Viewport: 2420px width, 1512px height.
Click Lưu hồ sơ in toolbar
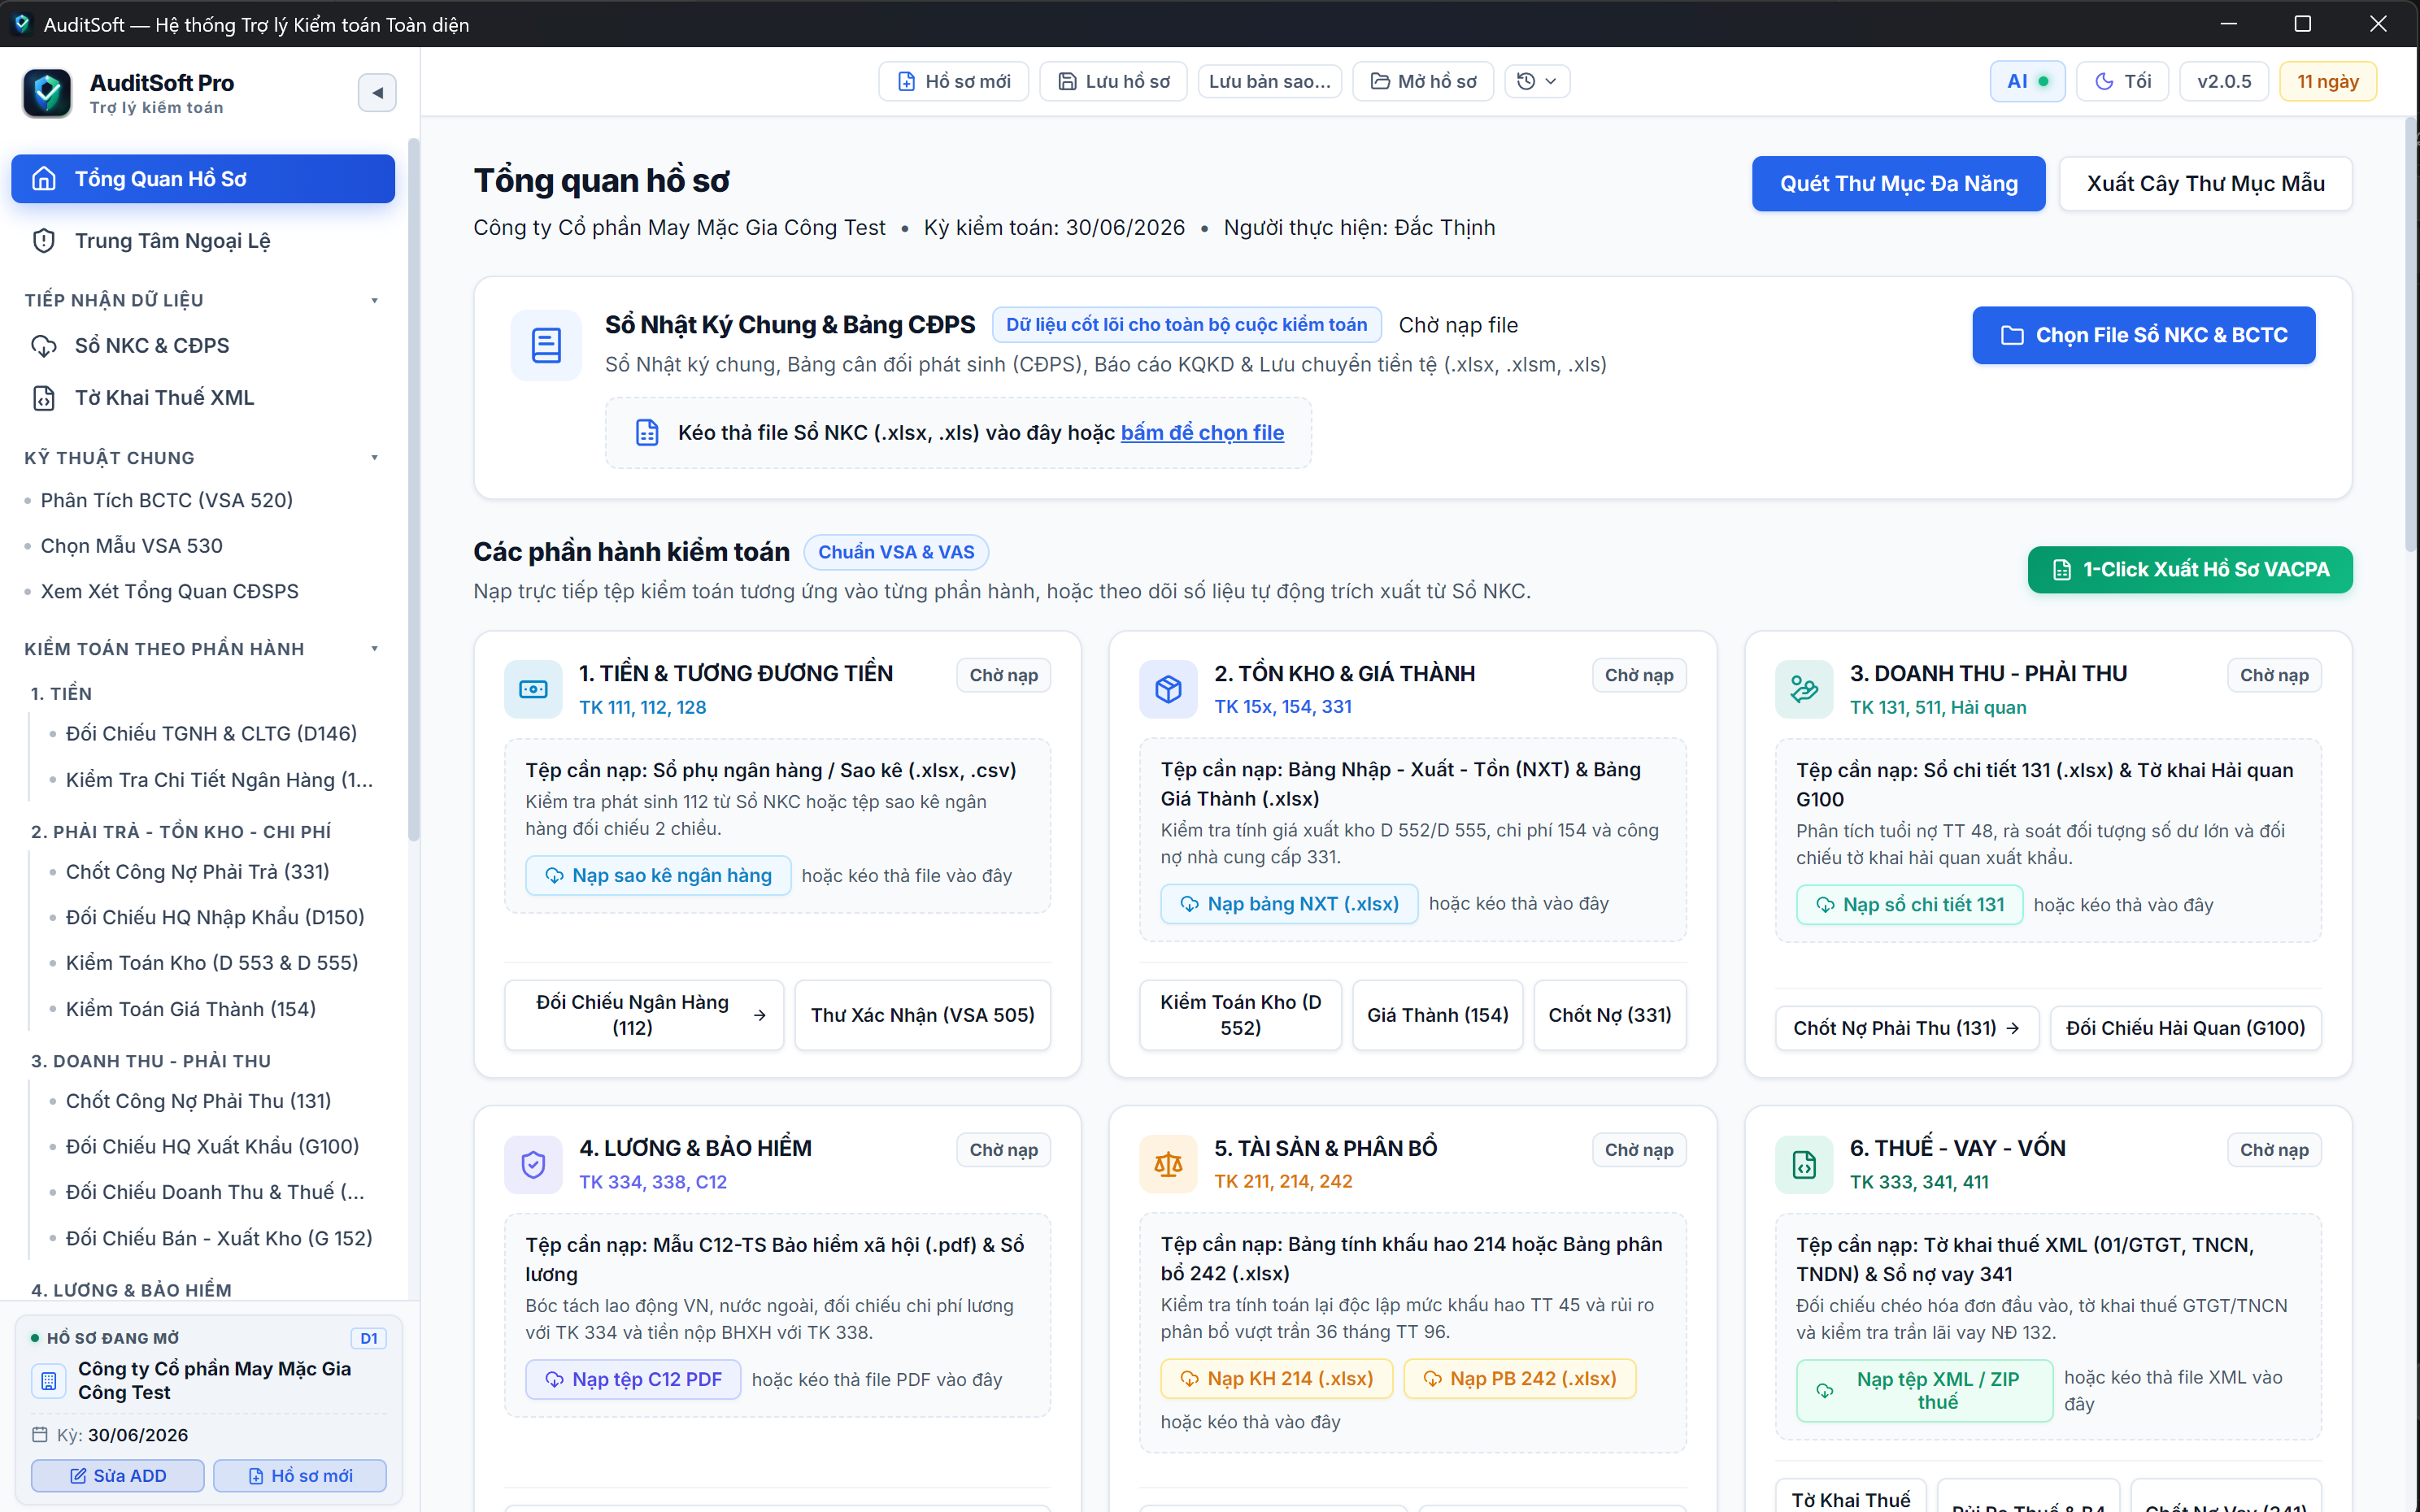coord(1113,82)
